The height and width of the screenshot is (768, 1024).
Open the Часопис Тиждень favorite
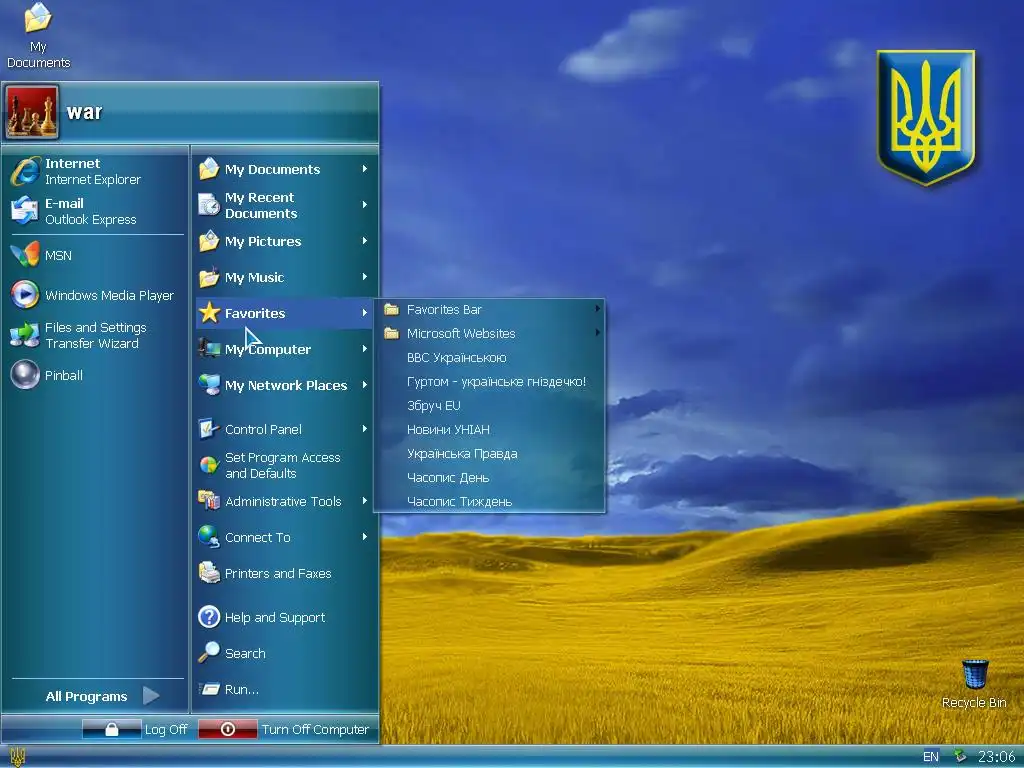(490, 502)
